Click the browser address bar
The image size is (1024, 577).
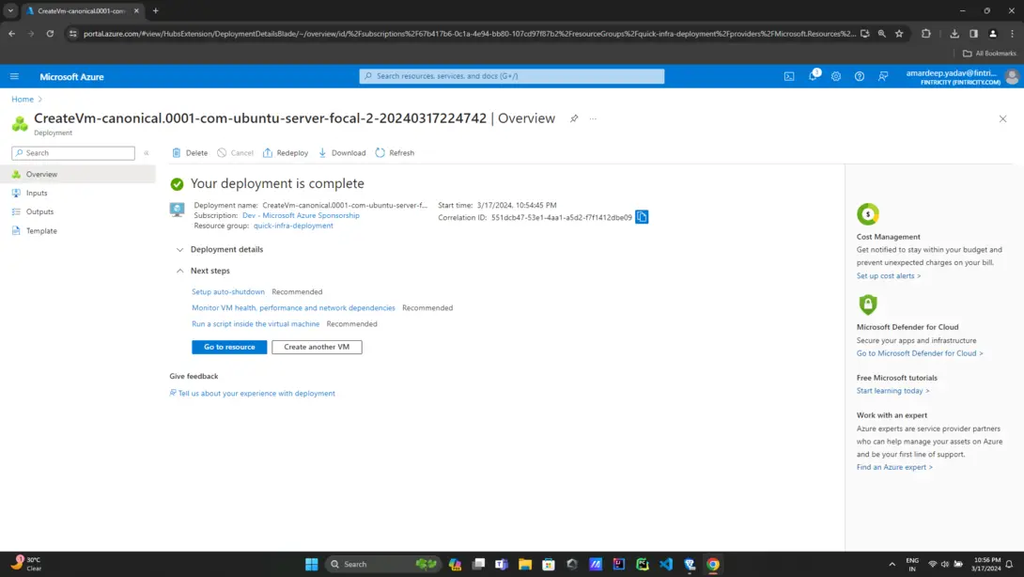click(469, 34)
